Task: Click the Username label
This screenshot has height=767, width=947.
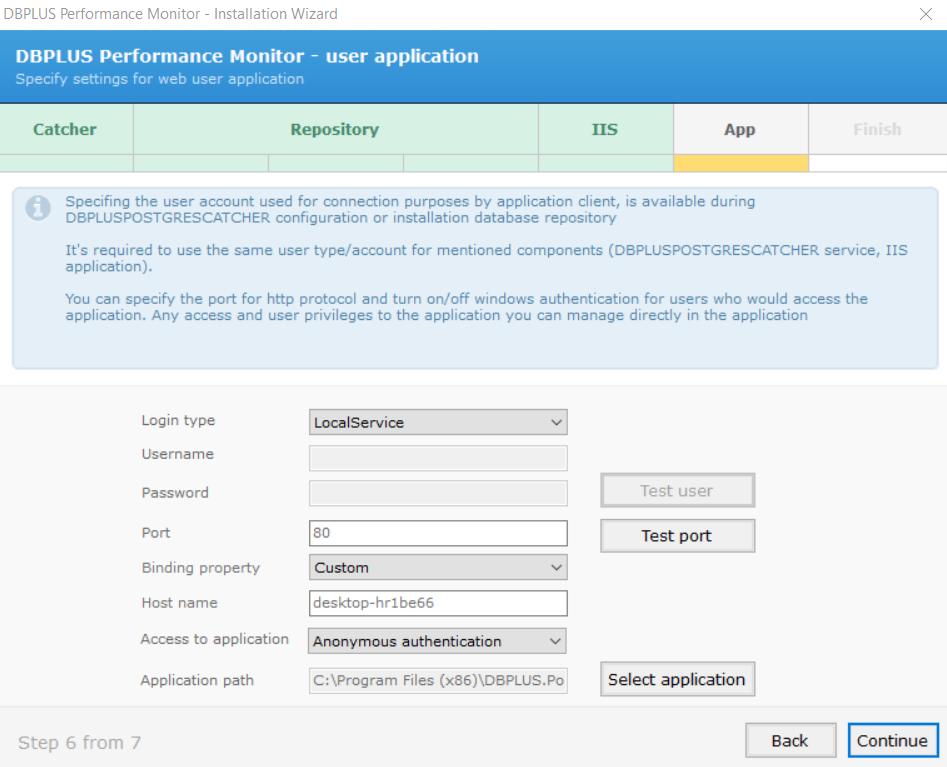Action: tap(178, 454)
